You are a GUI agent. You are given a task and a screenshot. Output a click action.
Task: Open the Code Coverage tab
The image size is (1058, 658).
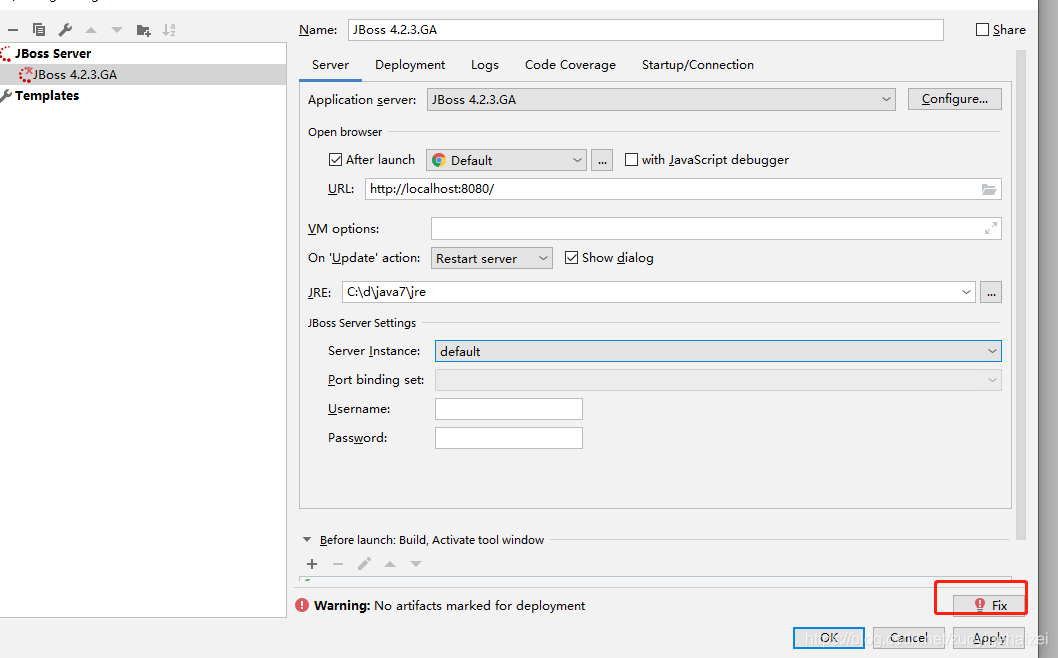[570, 65]
